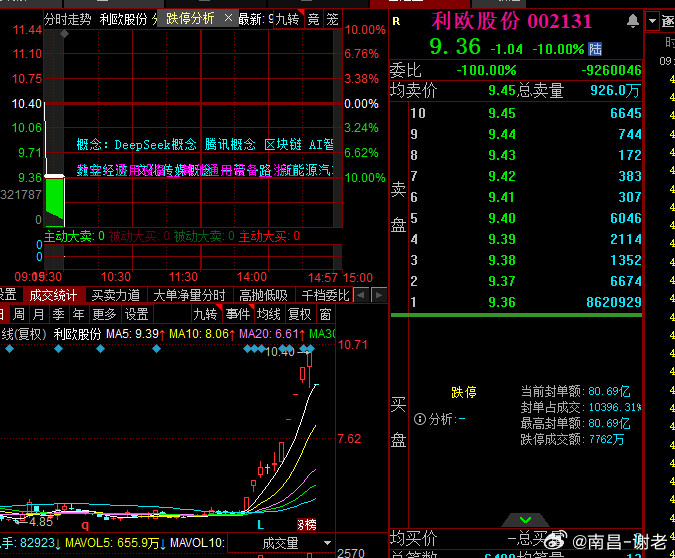Click the 跌停成交额 7762万 value
Screen dimensions: 675x558
[606, 439]
